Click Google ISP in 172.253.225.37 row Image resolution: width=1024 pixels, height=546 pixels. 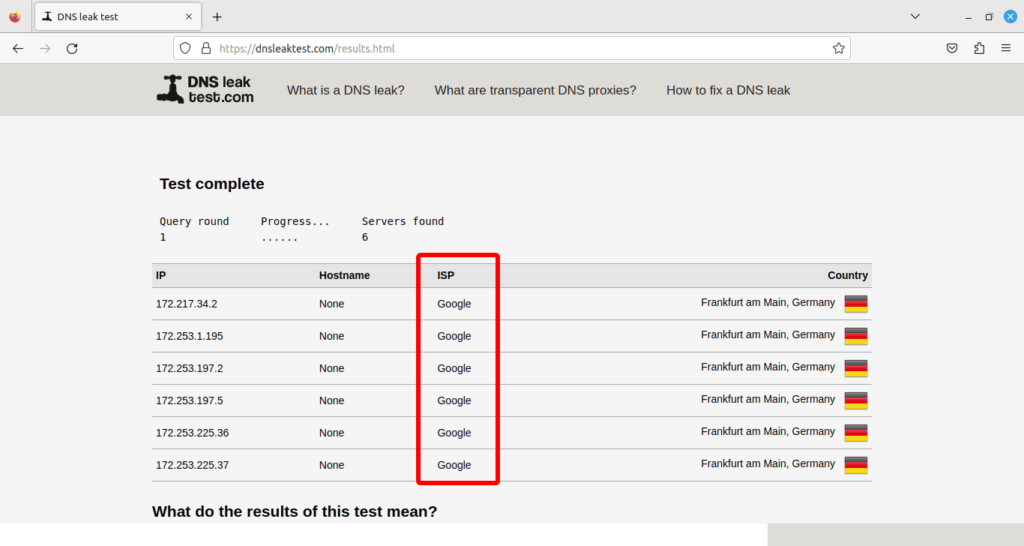(x=454, y=465)
